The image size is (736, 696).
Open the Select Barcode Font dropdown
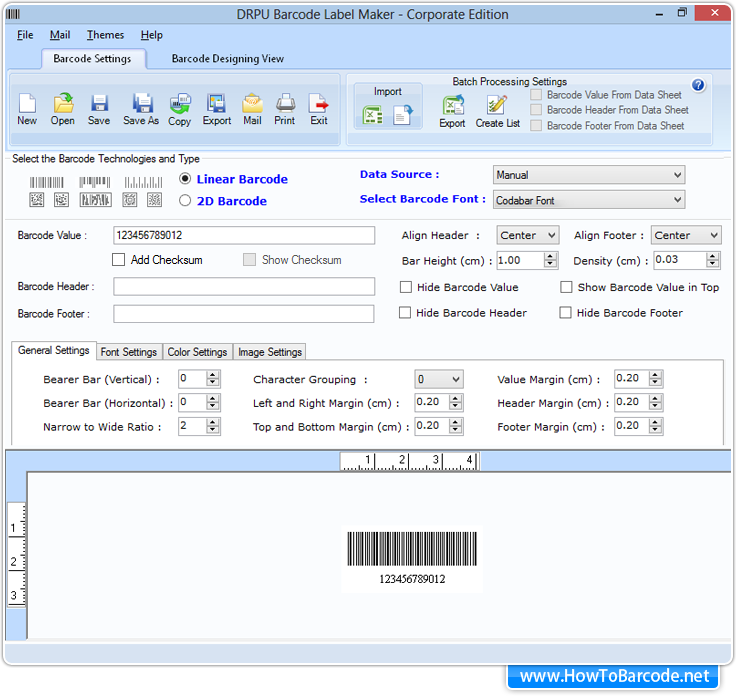pyautogui.click(x=589, y=200)
